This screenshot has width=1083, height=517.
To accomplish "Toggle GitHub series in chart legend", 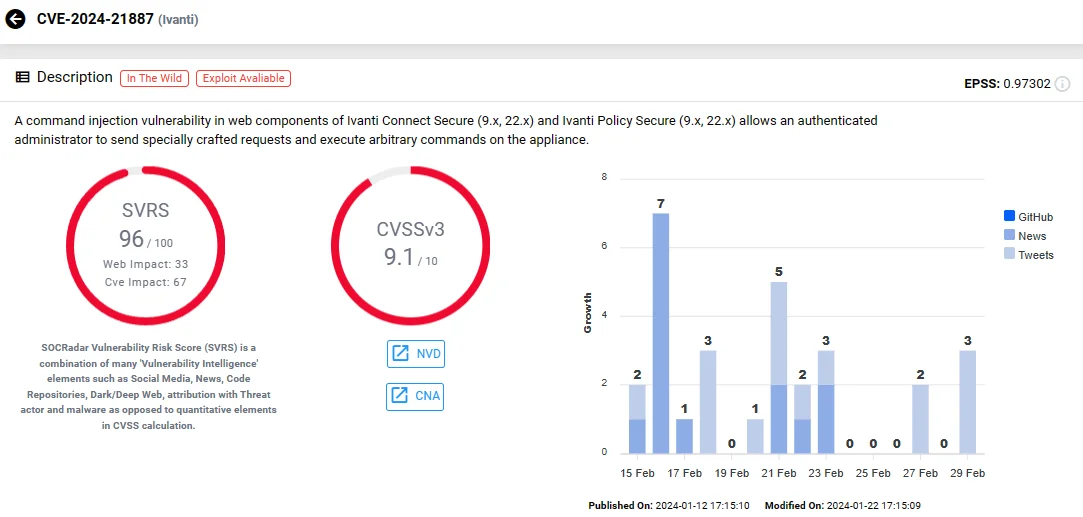I will (x=1028, y=217).
